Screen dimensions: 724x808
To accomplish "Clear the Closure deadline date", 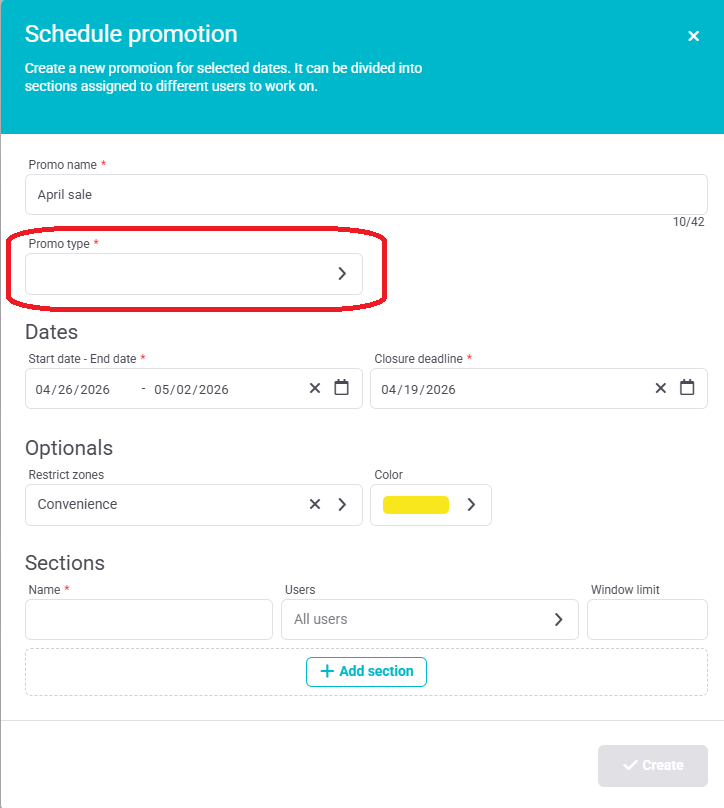I will (661, 388).
